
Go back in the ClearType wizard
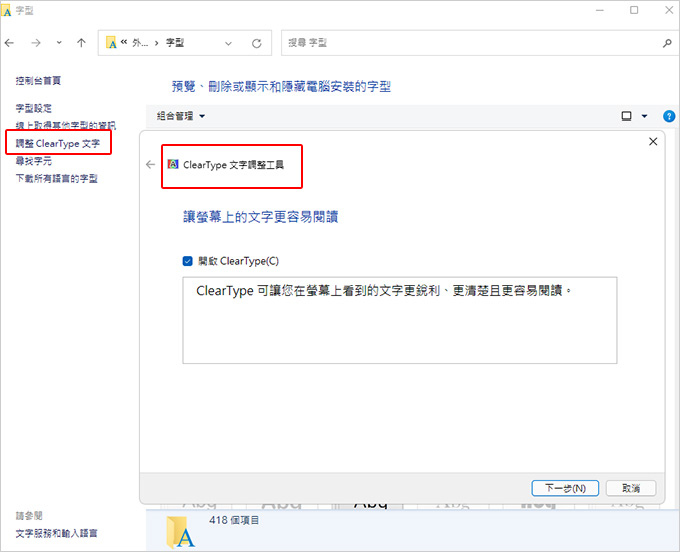(x=150, y=165)
